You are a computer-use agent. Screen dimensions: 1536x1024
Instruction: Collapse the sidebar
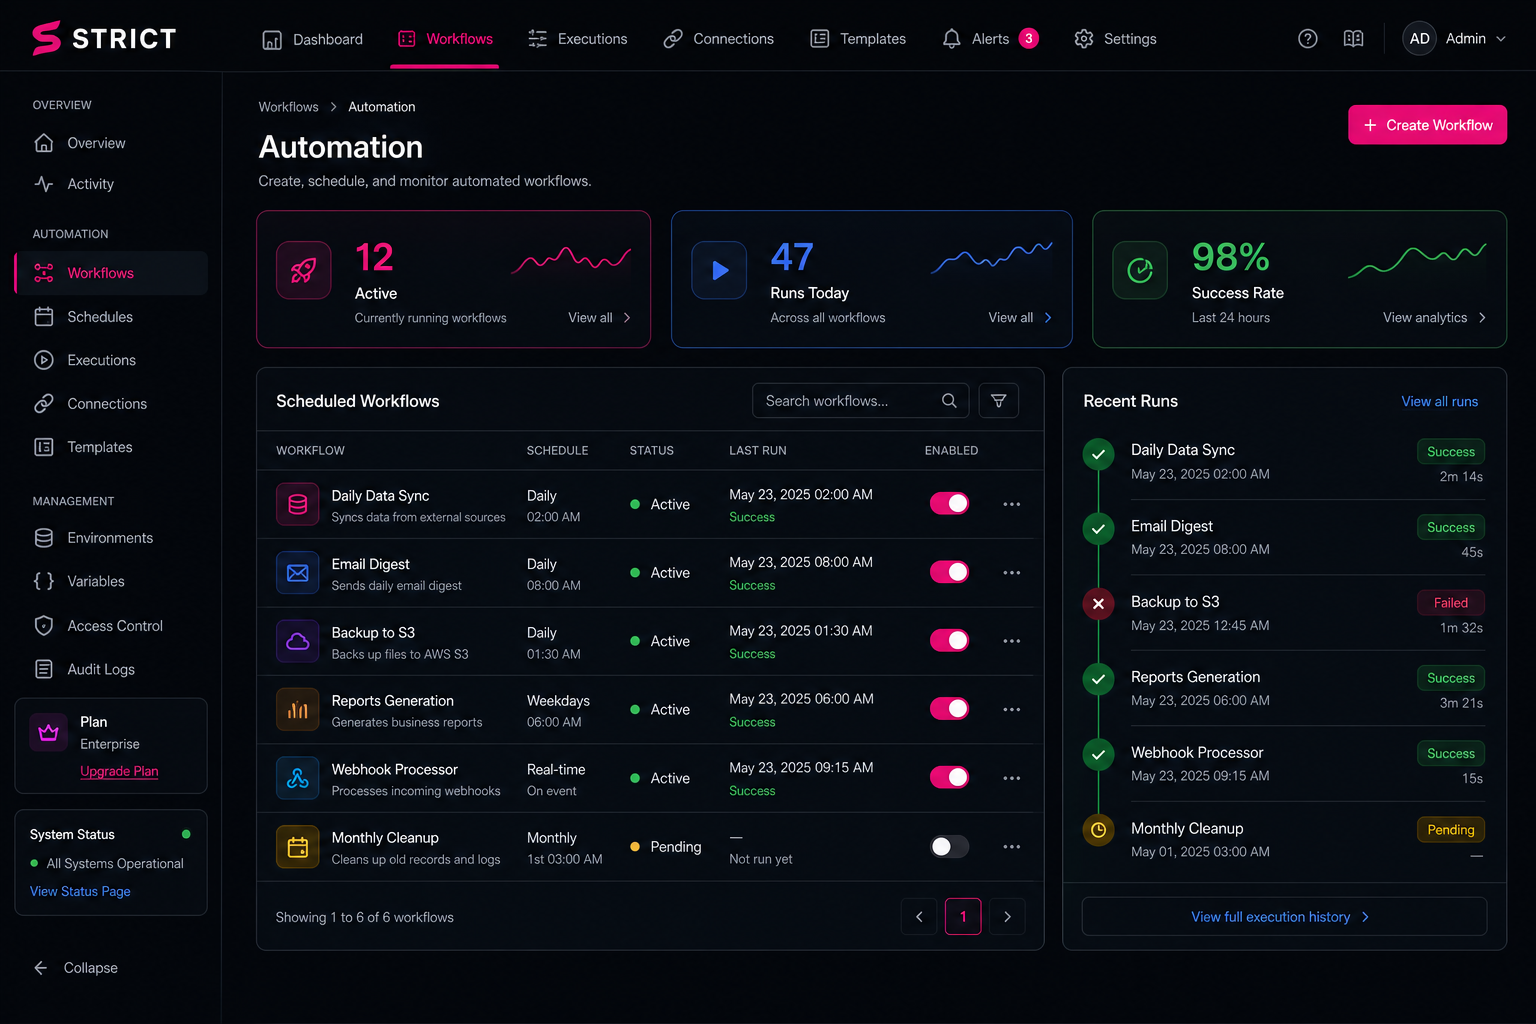pos(75,968)
